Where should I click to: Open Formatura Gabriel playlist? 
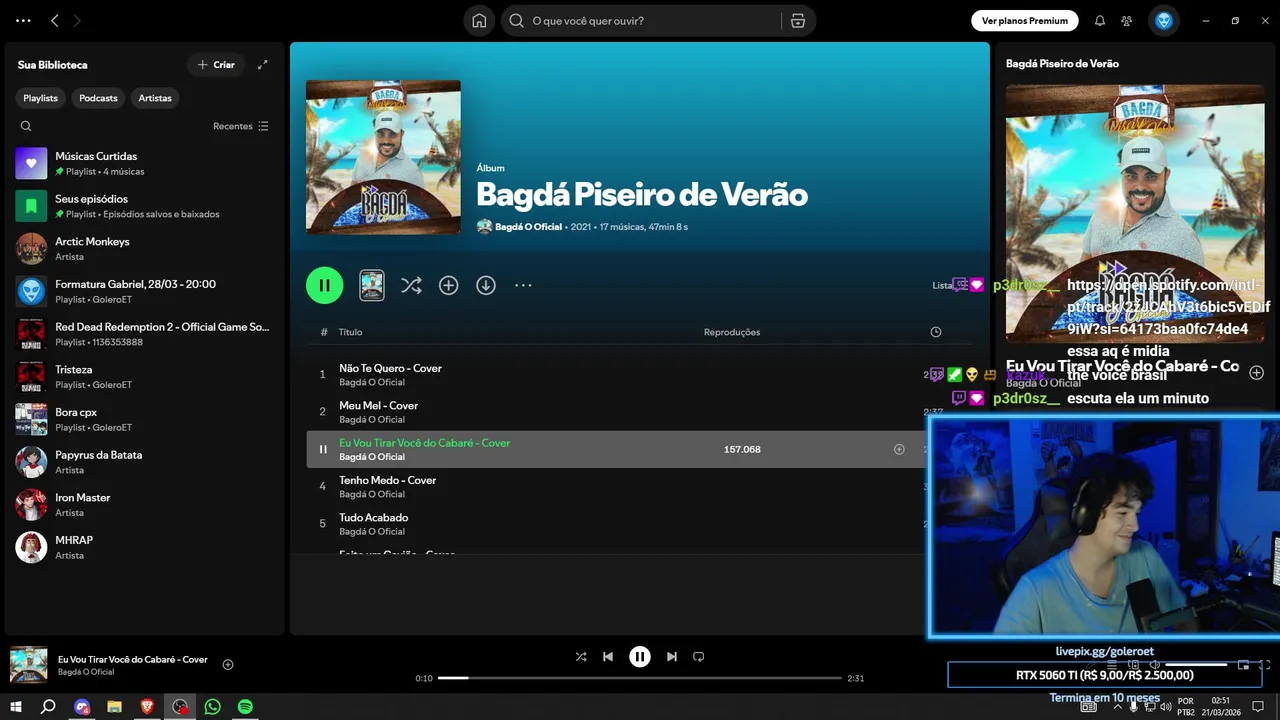tap(145, 291)
